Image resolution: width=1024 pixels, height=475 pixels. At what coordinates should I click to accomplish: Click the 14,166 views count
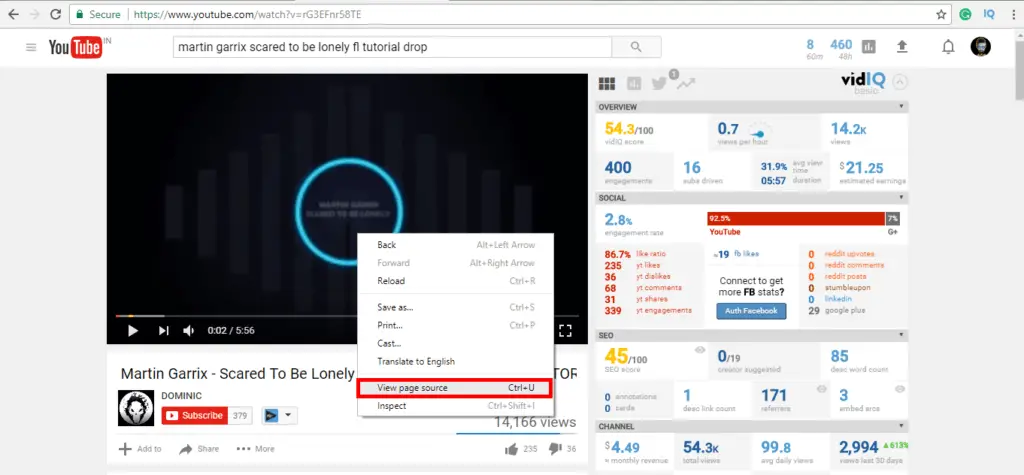[x=535, y=422]
